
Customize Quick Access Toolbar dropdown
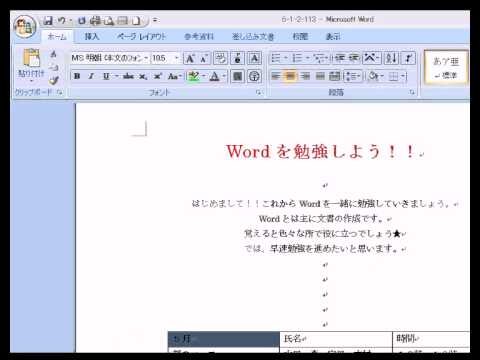point(155,21)
